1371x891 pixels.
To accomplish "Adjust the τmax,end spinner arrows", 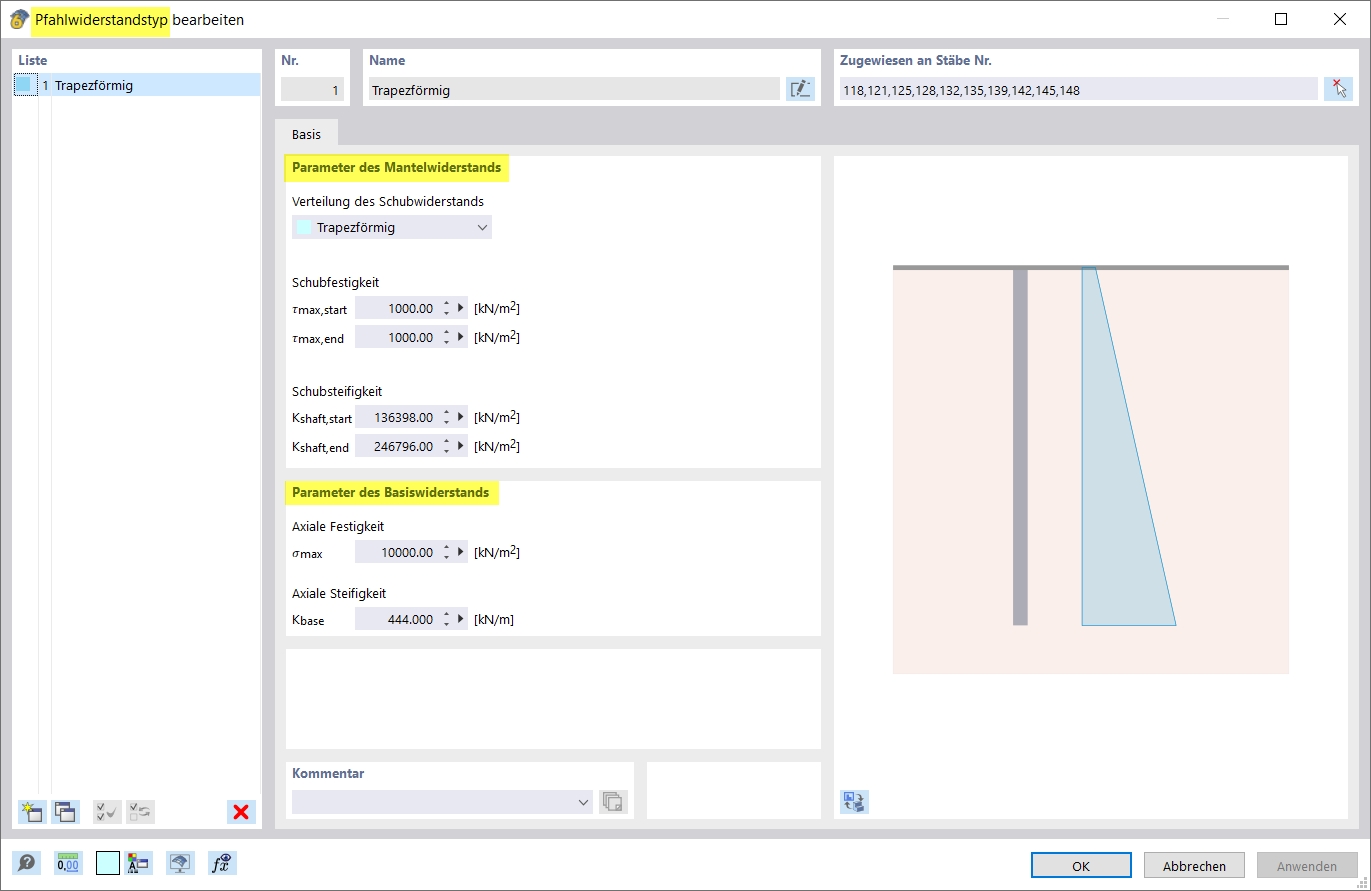I will pos(446,337).
